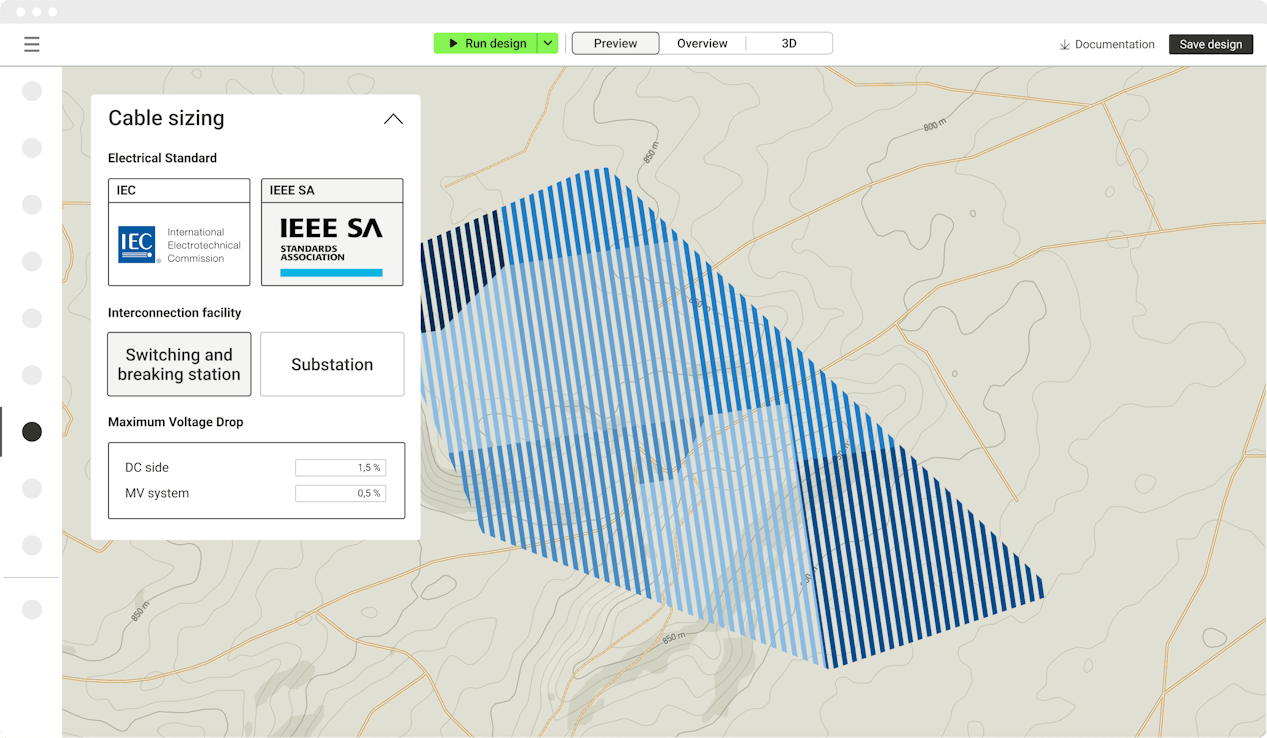Open the Documentation link
The image size is (1267, 738).
1114,45
